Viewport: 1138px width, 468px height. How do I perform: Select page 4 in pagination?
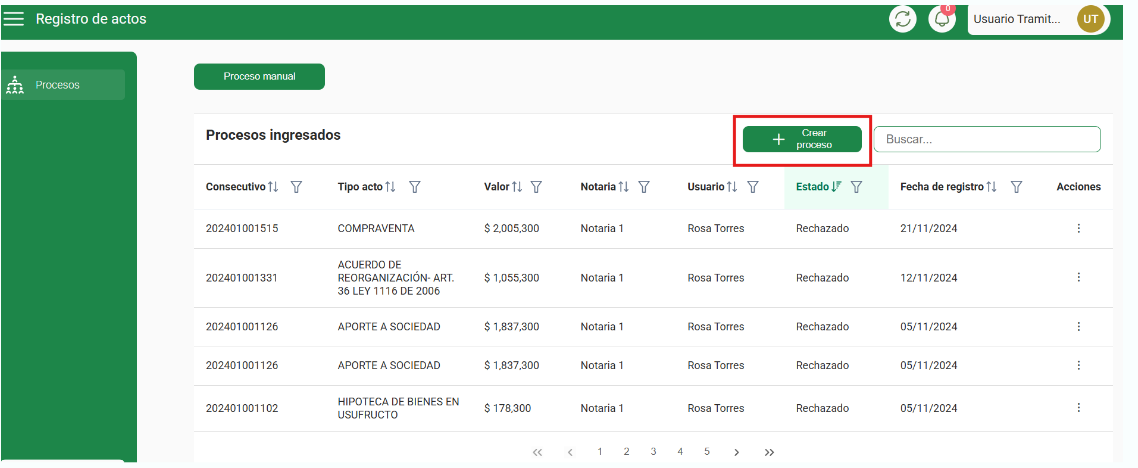pos(680,451)
